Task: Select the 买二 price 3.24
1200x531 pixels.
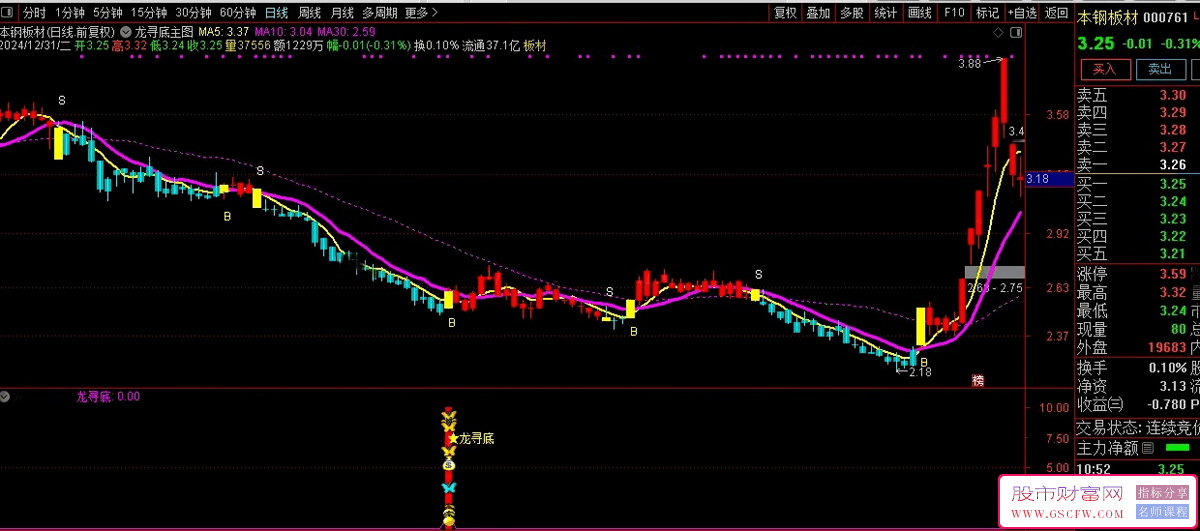Action: tap(1172, 201)
